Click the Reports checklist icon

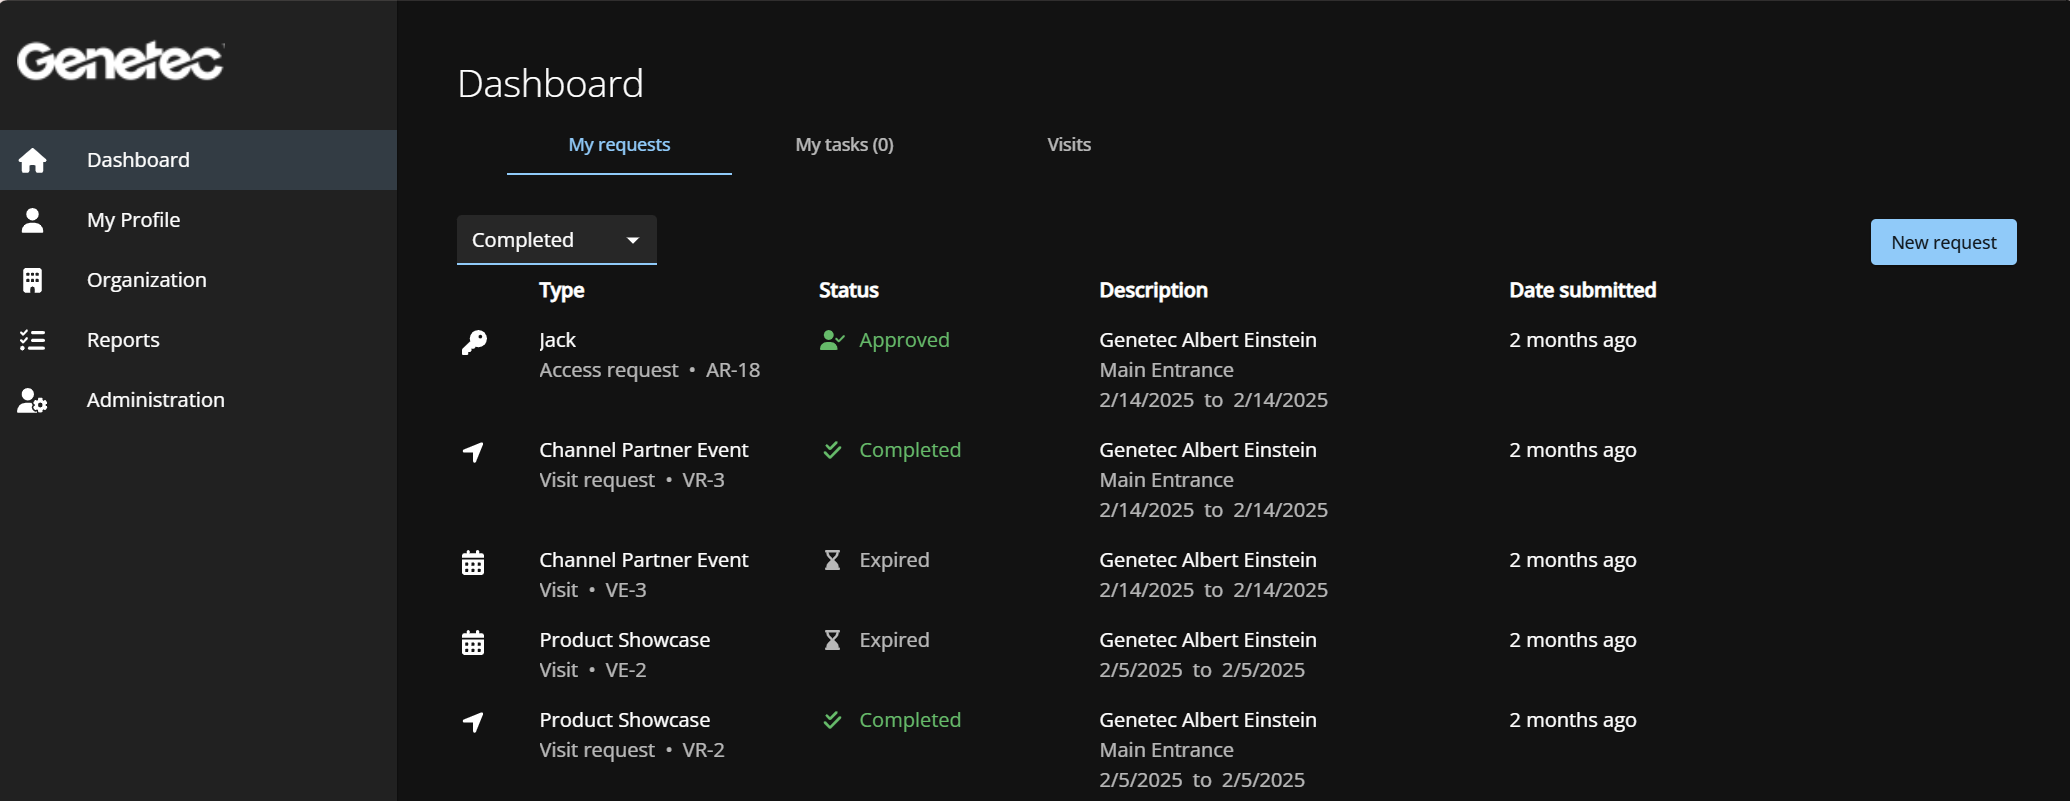coord(32,341)
